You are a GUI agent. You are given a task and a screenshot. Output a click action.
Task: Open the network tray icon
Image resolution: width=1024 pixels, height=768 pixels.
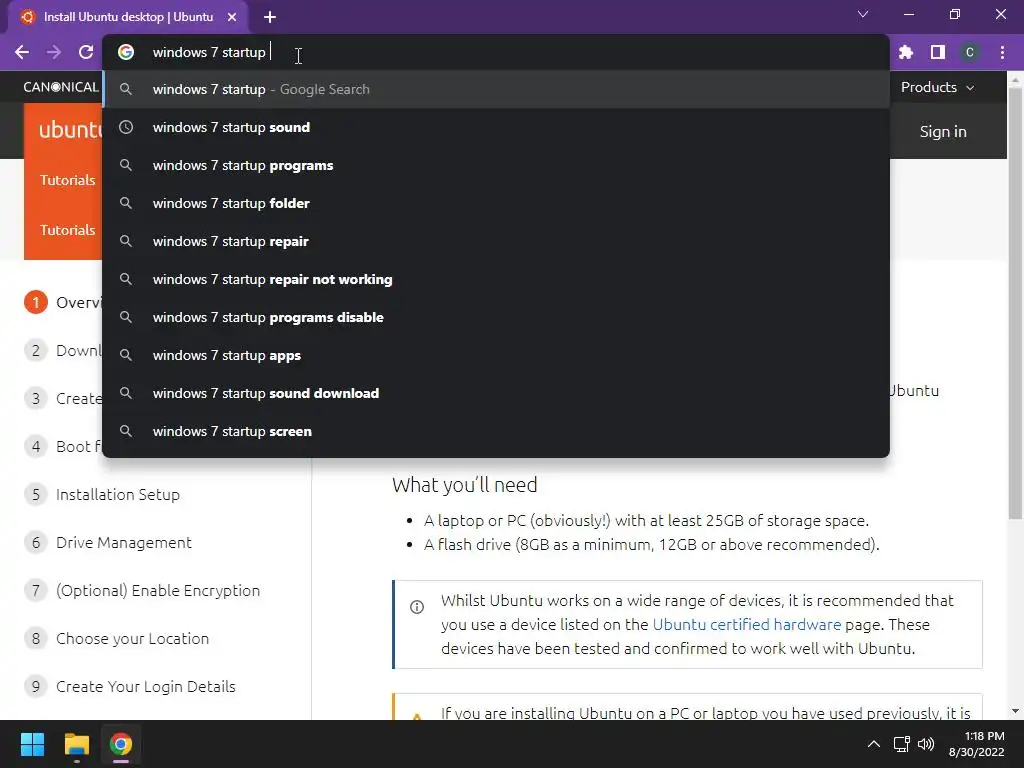(x=902, y=744)
